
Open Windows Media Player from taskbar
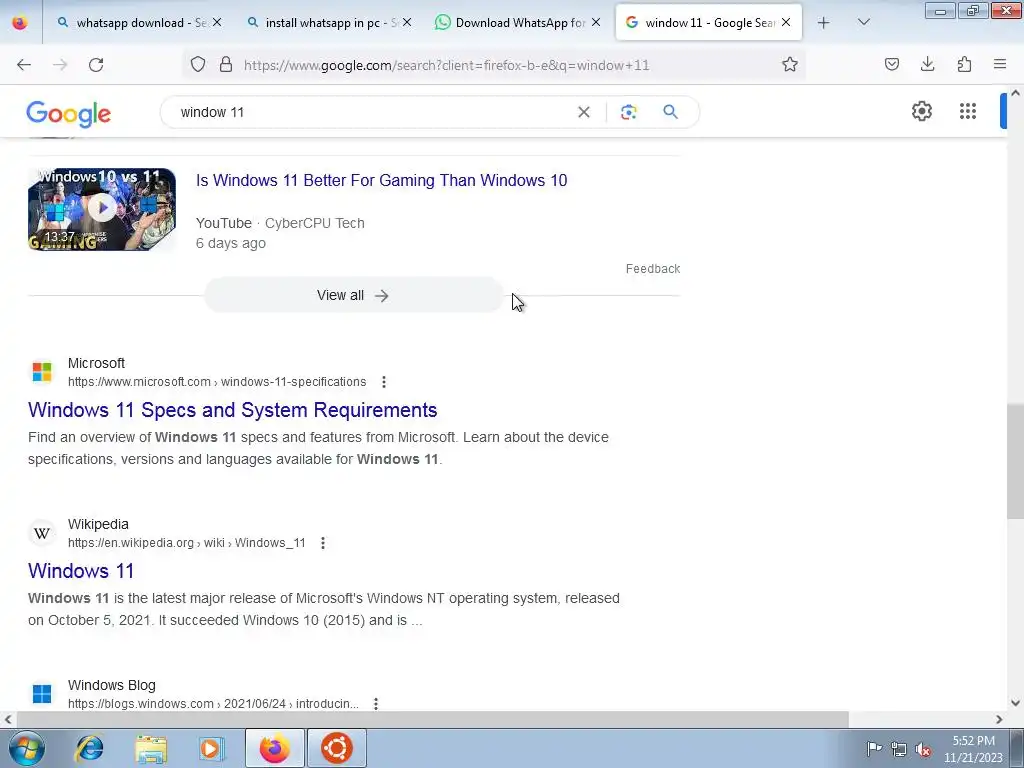point(212,748)
